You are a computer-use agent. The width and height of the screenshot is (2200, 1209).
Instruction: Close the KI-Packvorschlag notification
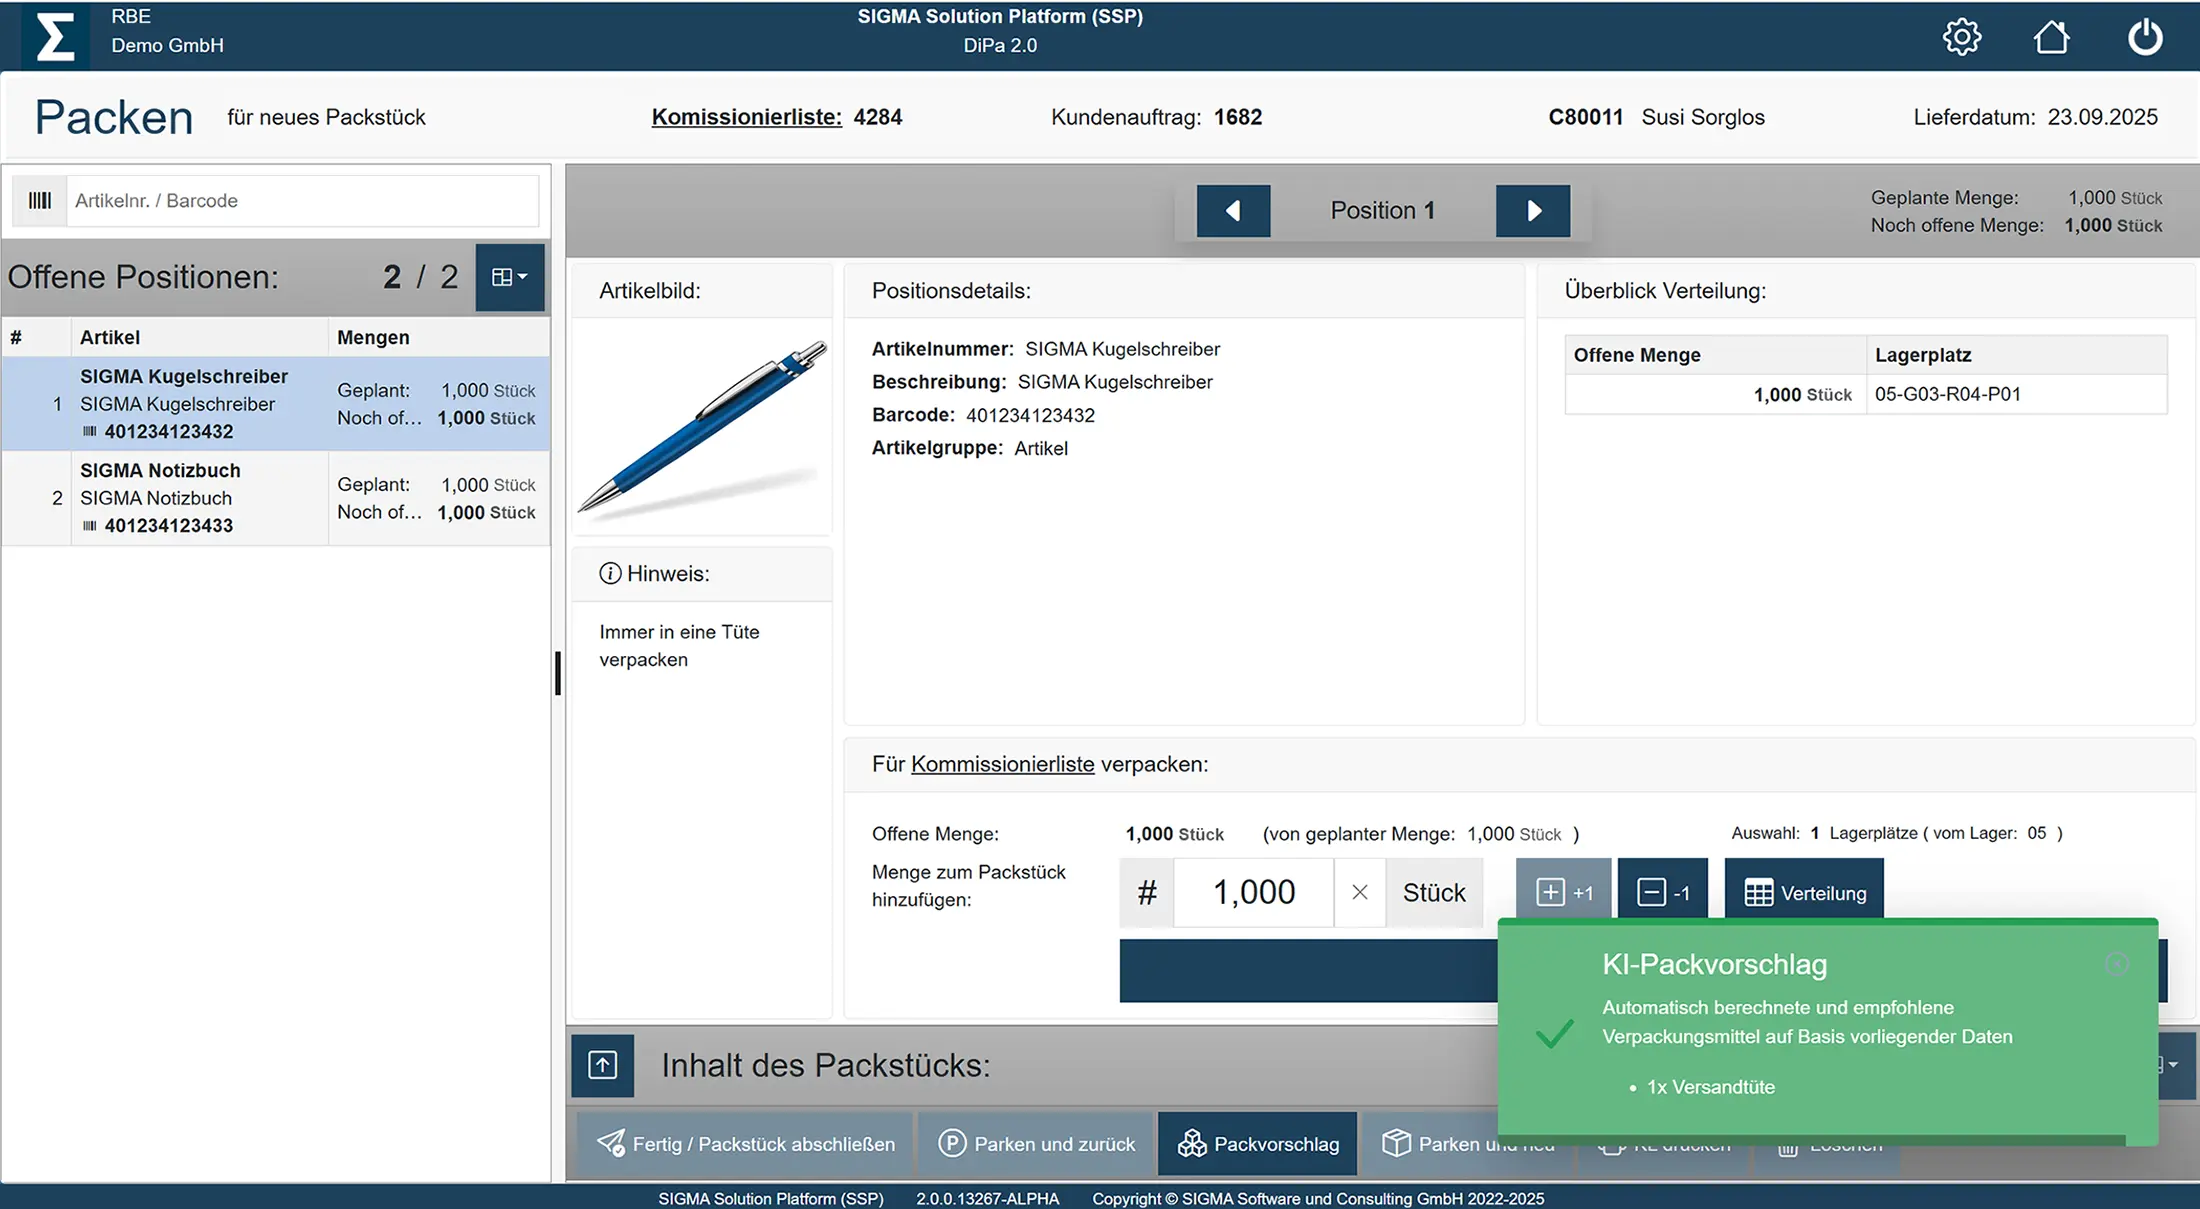pyautogui.click(x=2116, y=963)
